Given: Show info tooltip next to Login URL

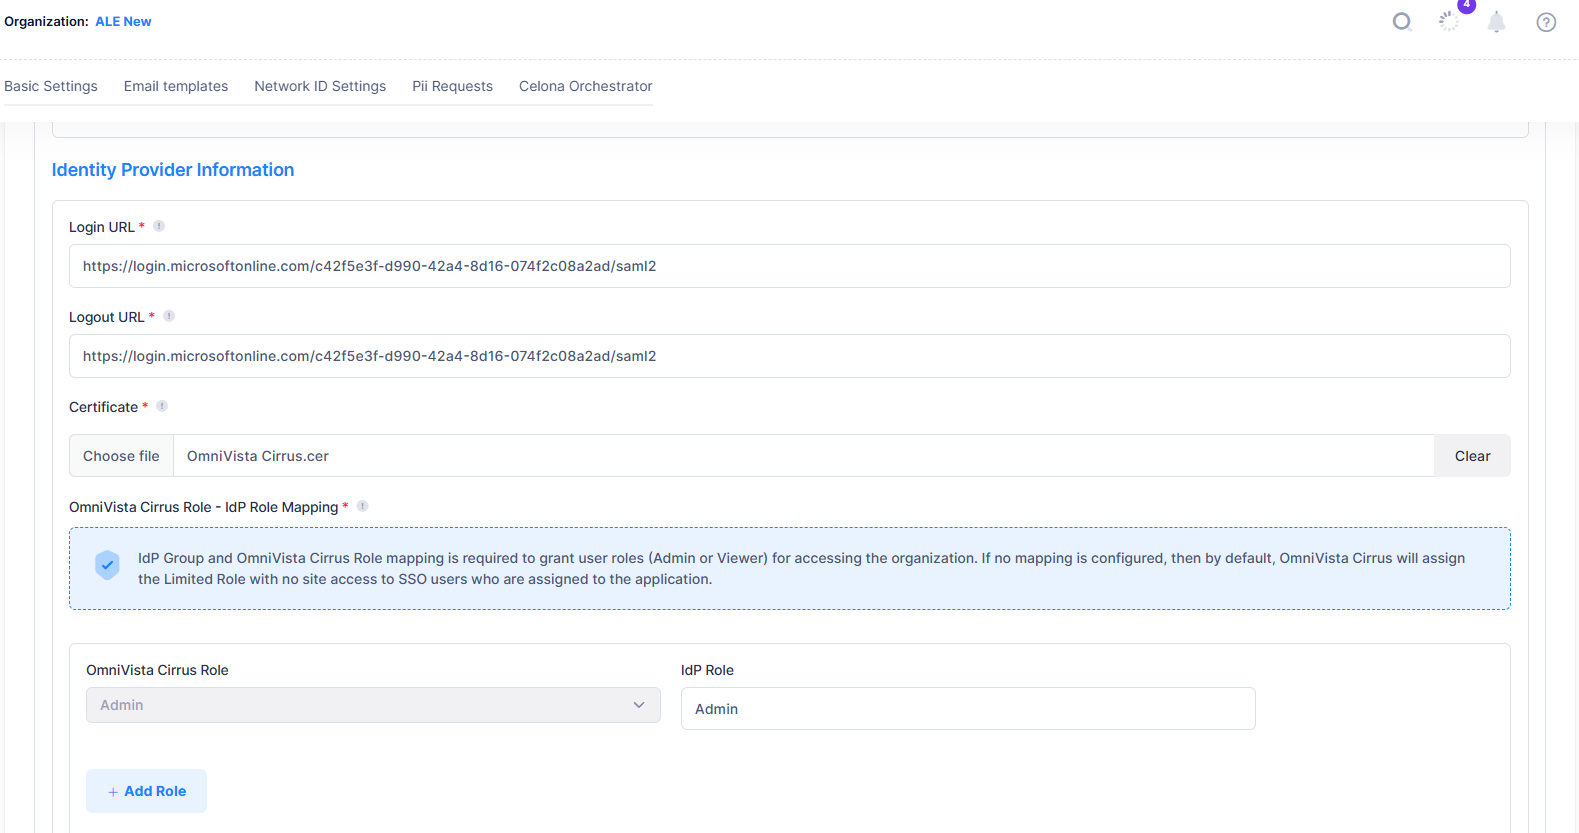Looking at the screenshot, I should click(159, 226).
